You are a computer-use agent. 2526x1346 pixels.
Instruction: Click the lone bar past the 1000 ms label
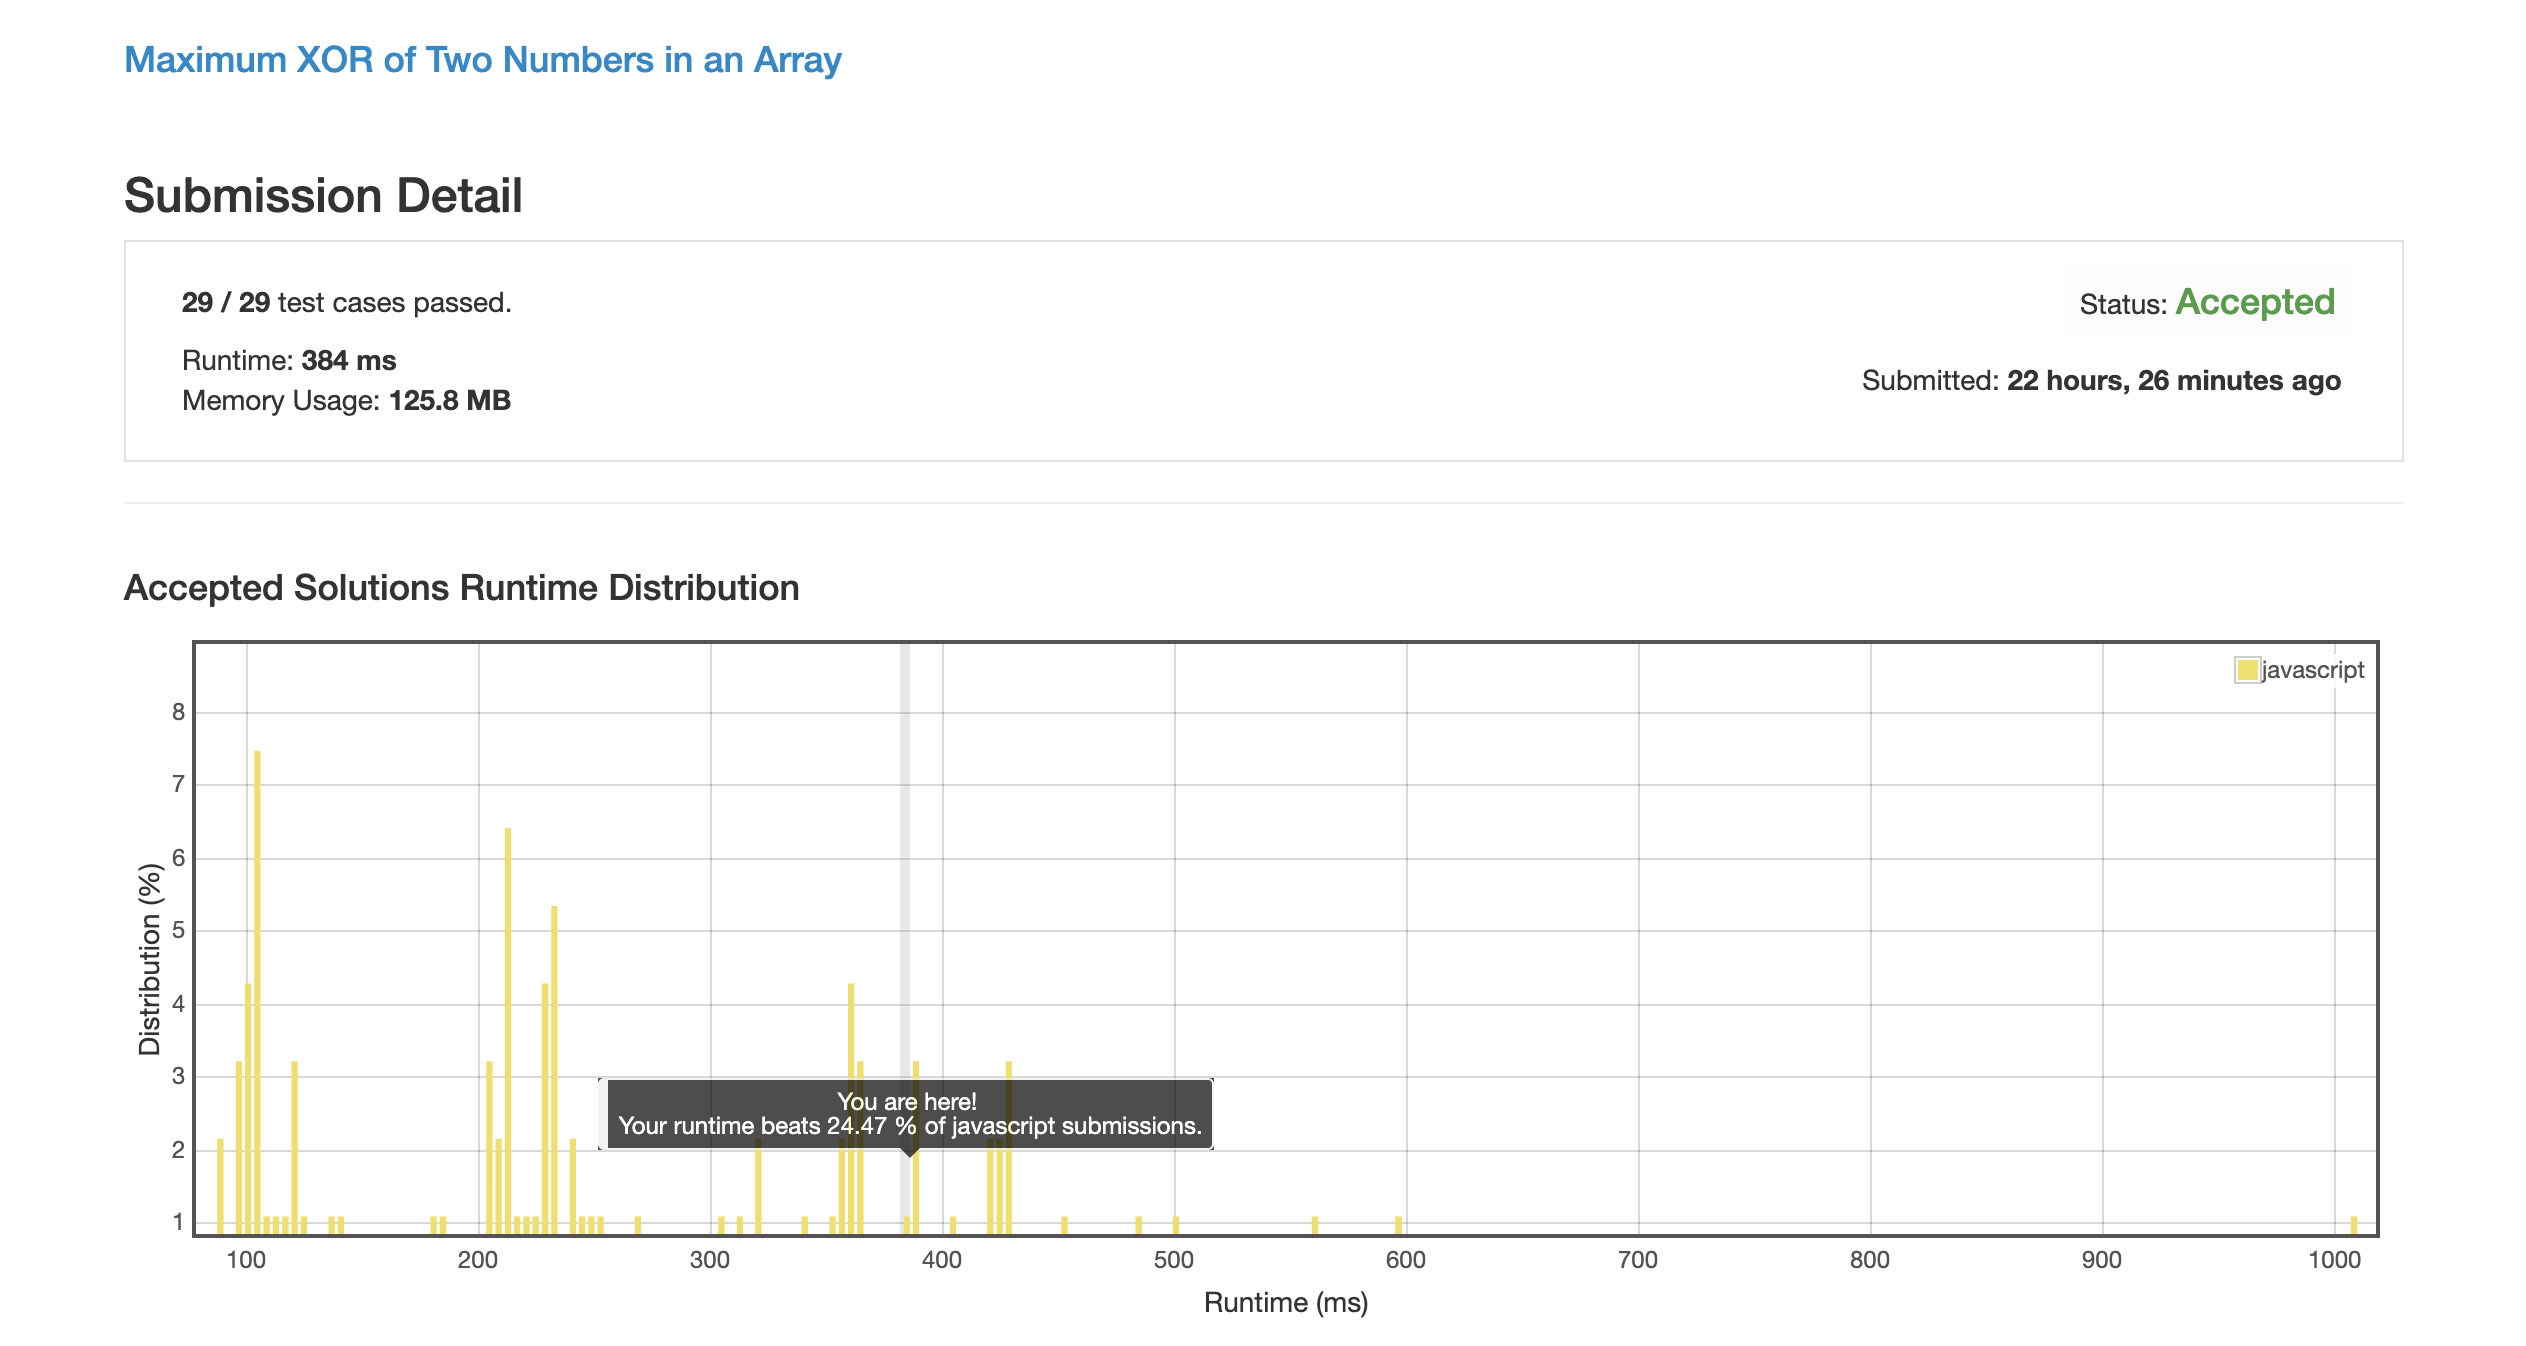pos(2353,1225)
